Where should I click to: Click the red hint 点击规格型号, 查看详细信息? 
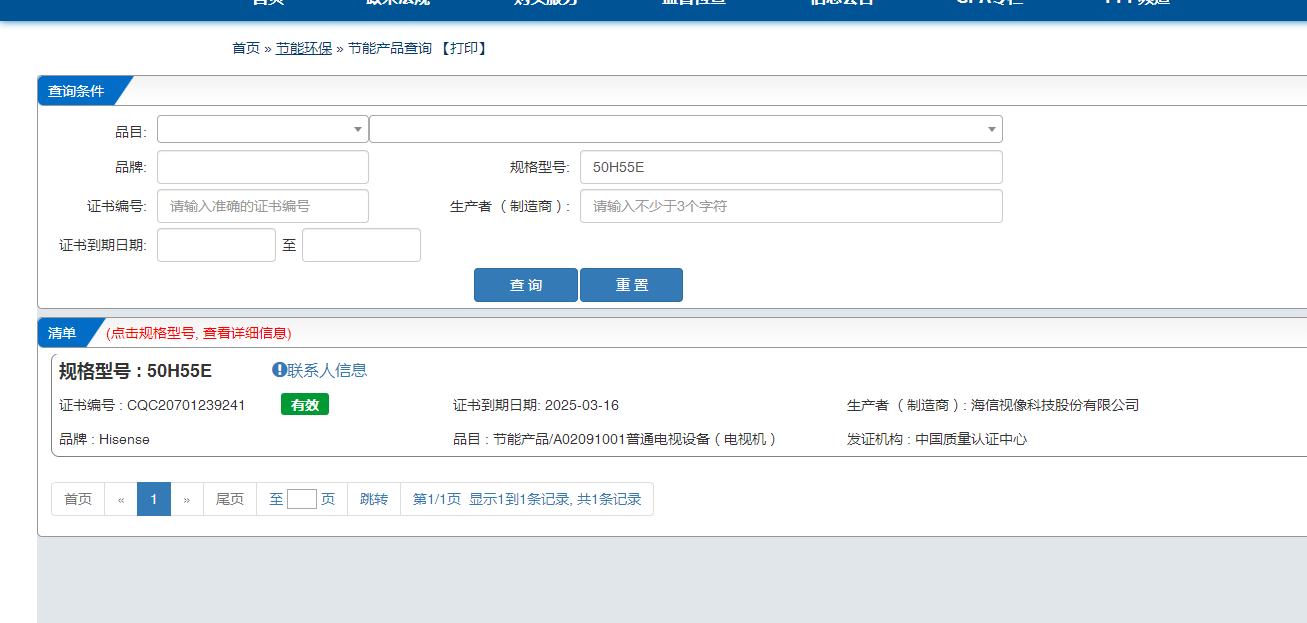coord(199,333)
